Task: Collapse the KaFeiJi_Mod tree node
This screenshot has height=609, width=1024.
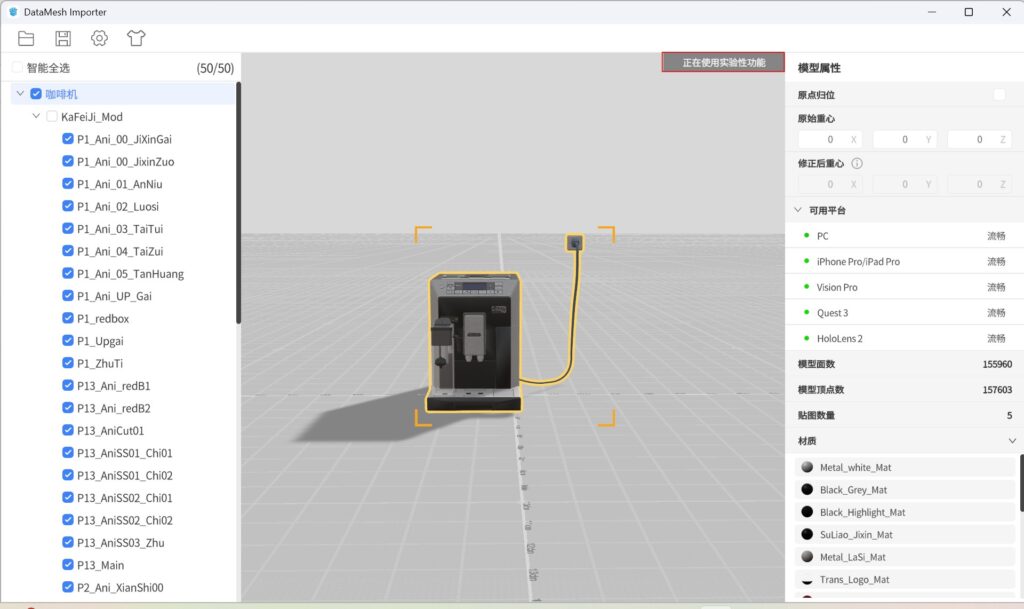Action: (37, 117)
